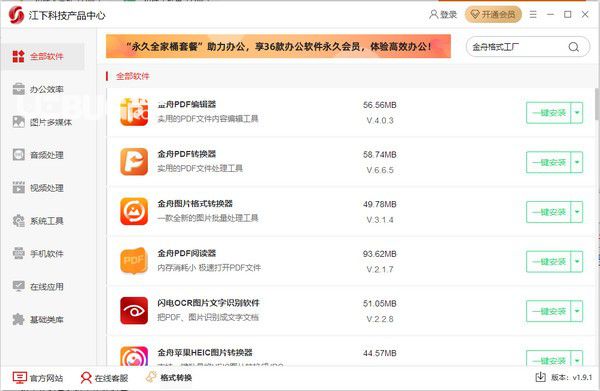Click version label V.6.6.5
Image resolution: width=600 pixels, height=391 pixels.
click(x=380, y=170)
